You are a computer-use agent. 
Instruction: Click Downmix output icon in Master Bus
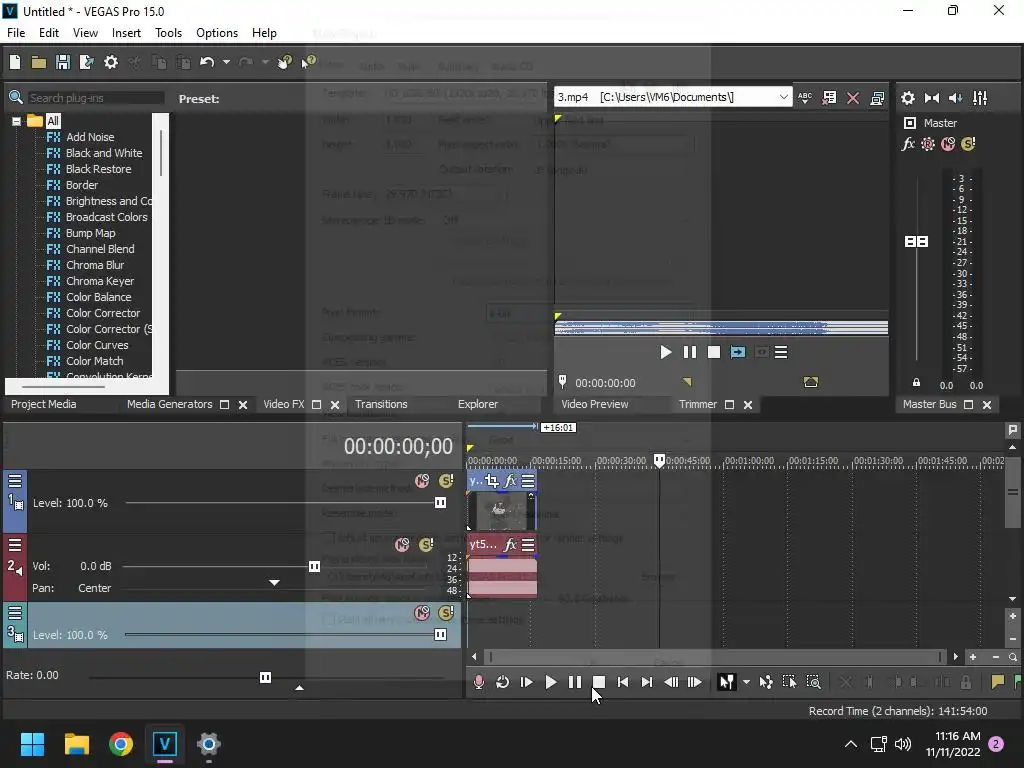point(932,98)
